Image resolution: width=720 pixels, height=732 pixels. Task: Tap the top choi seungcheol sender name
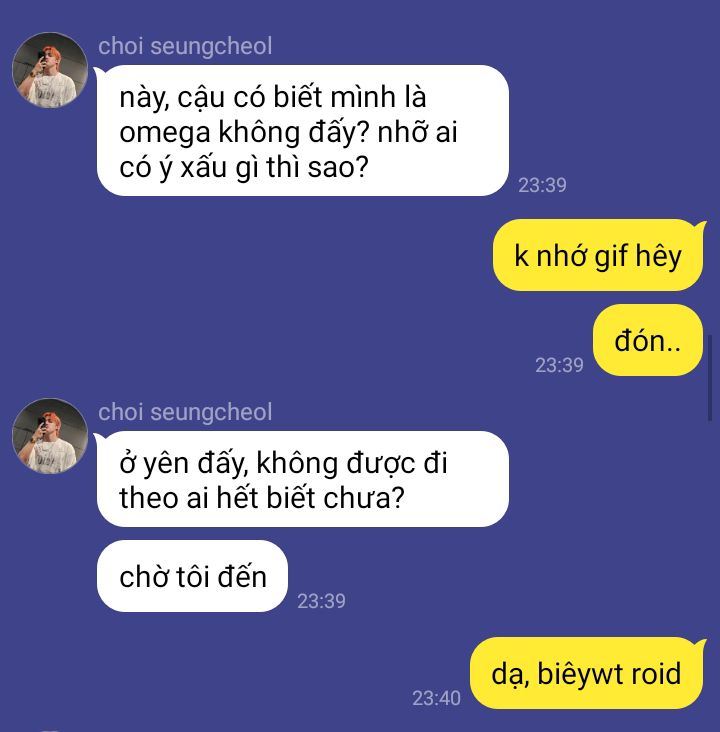click(185, 46)
